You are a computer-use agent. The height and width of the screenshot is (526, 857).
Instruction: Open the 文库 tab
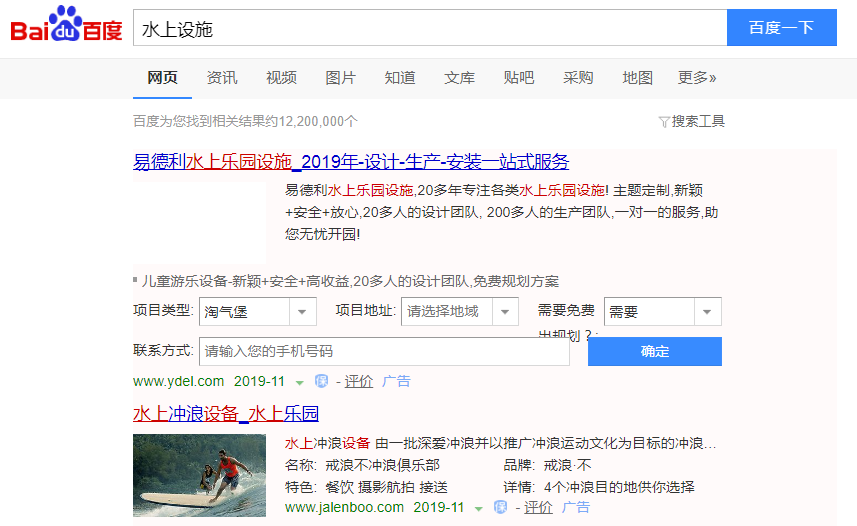point(460,78)
